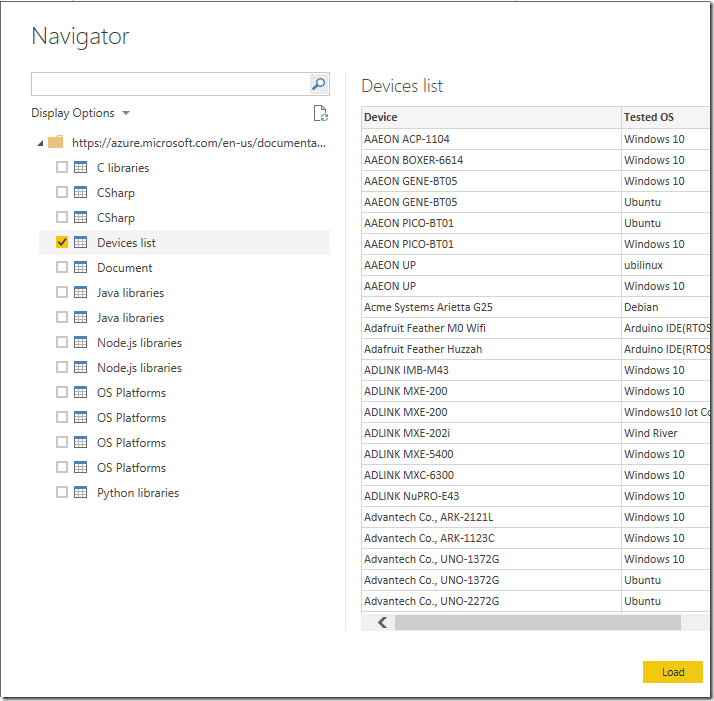Click inside the Navigator search field
Image resolution: width=714 pixels, height=701 pixels.
171,84
